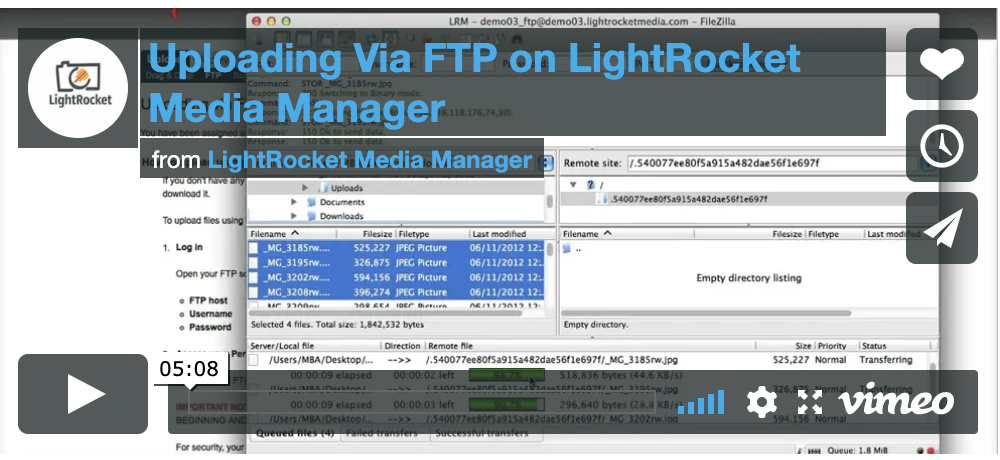
Task: Open video settings gear
Action: [761, 402]
